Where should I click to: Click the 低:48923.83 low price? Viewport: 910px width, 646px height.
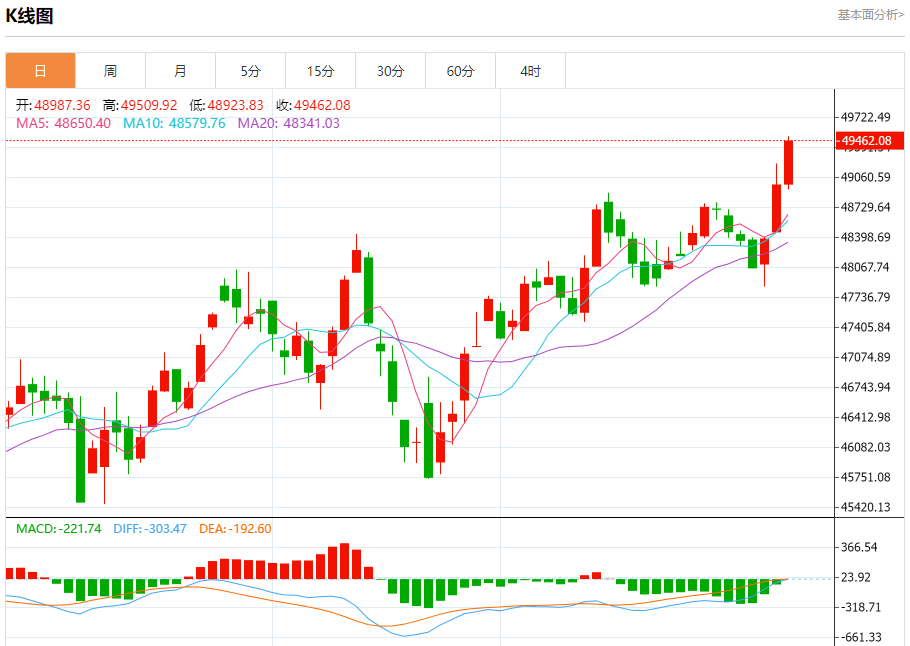coord(226,105)
